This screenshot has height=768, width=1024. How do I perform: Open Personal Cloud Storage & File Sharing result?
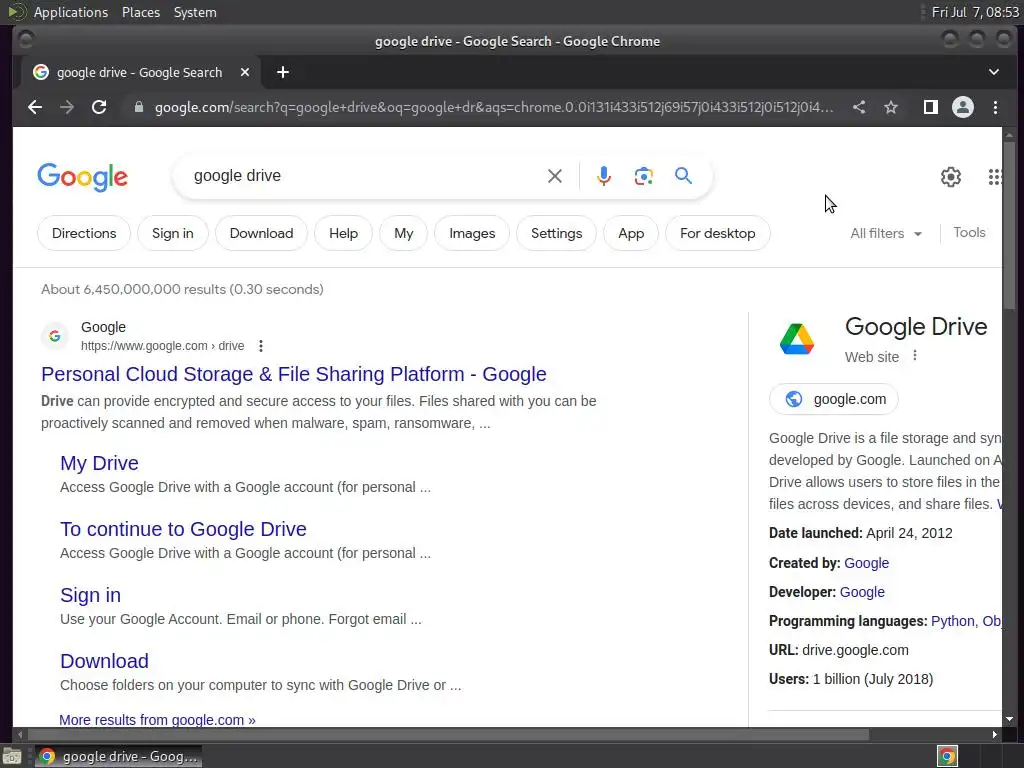(294, 374)
